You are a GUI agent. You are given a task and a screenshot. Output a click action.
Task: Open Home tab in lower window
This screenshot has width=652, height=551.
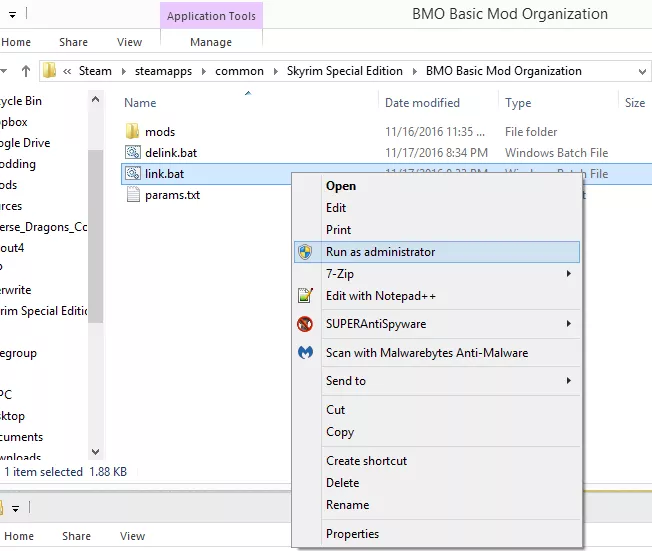(x=19, y=536)
